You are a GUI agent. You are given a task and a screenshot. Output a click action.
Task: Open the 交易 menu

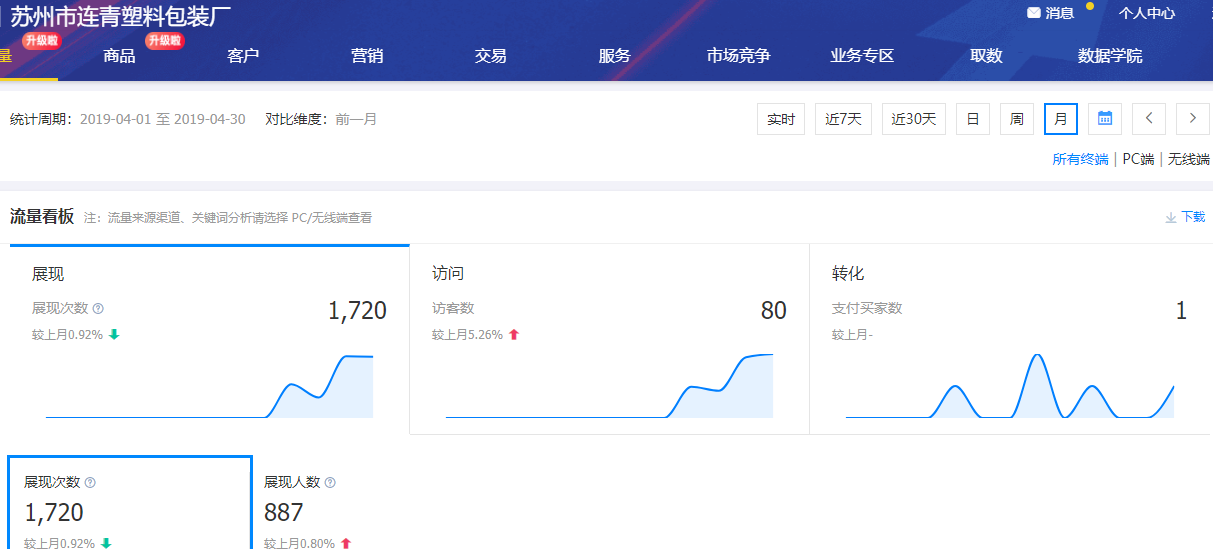491,56
